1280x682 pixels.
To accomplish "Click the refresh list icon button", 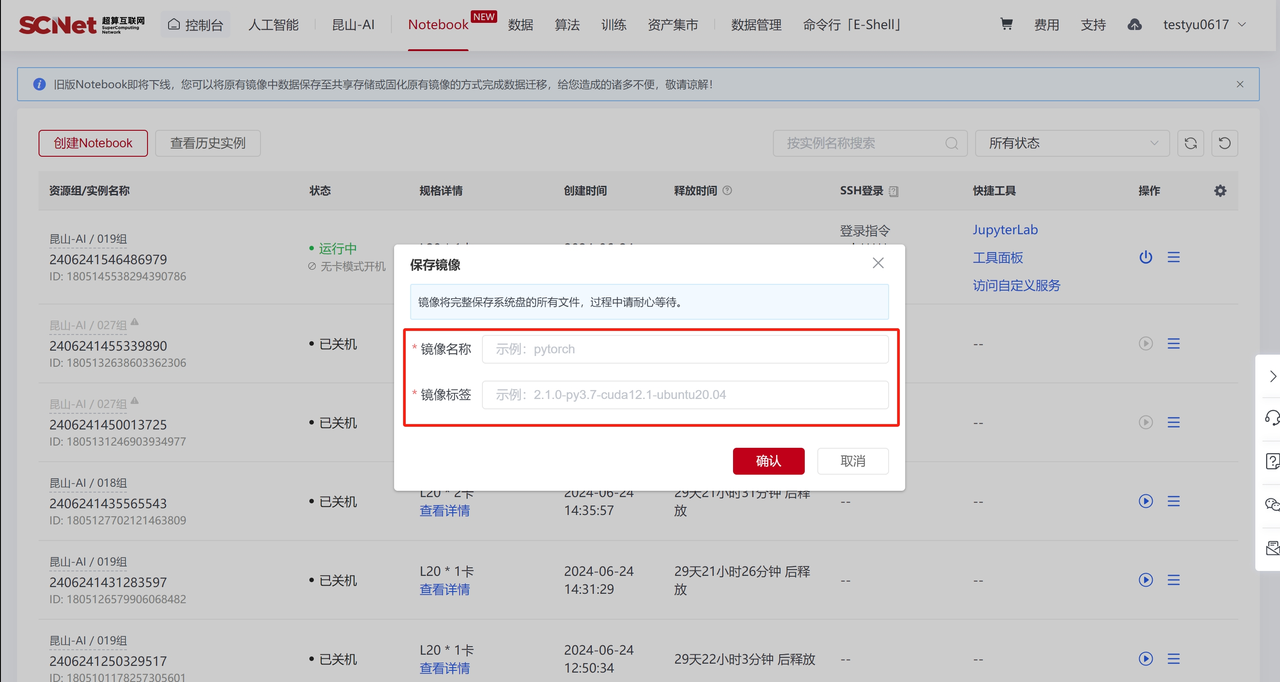I will click(1190, 143).
